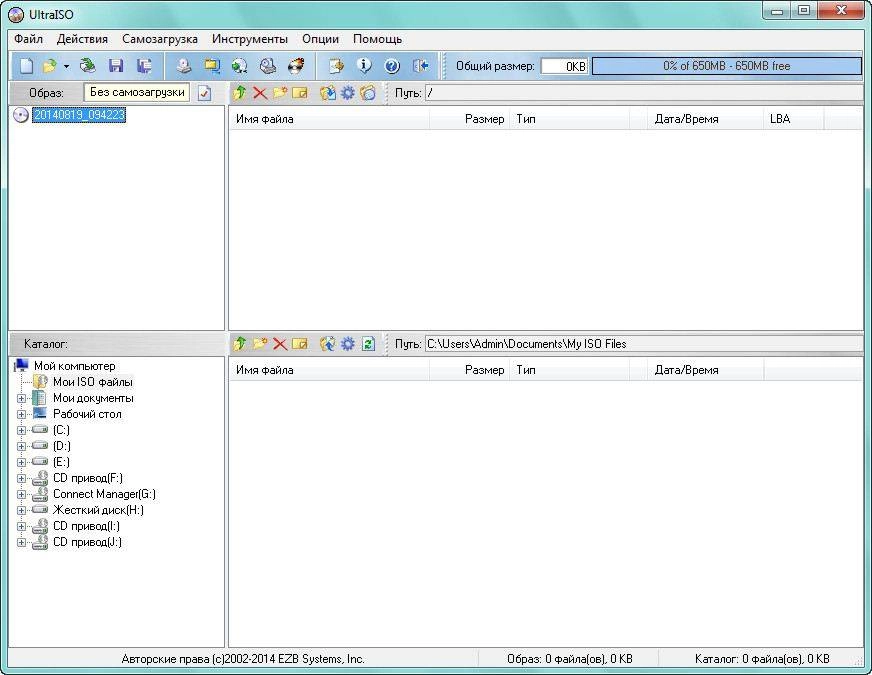Delete with the red X in the catalog pane toolbar
Viewport: 872px width, 675px height.
click(280, 344)
